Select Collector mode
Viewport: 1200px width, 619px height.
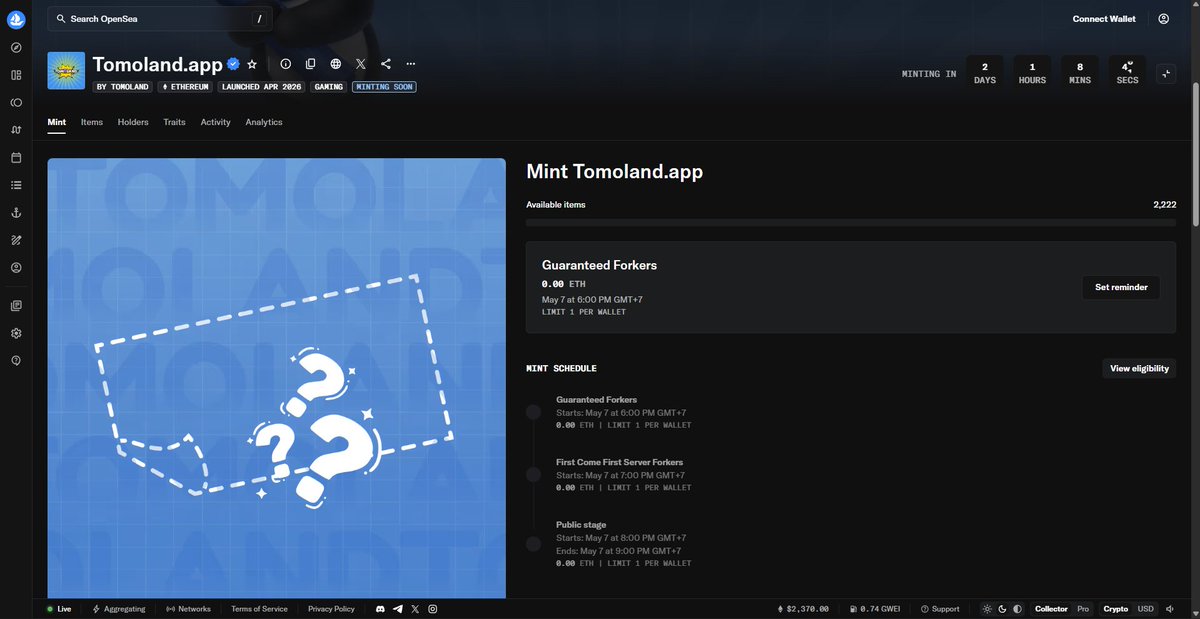(x=1051, y=609)
